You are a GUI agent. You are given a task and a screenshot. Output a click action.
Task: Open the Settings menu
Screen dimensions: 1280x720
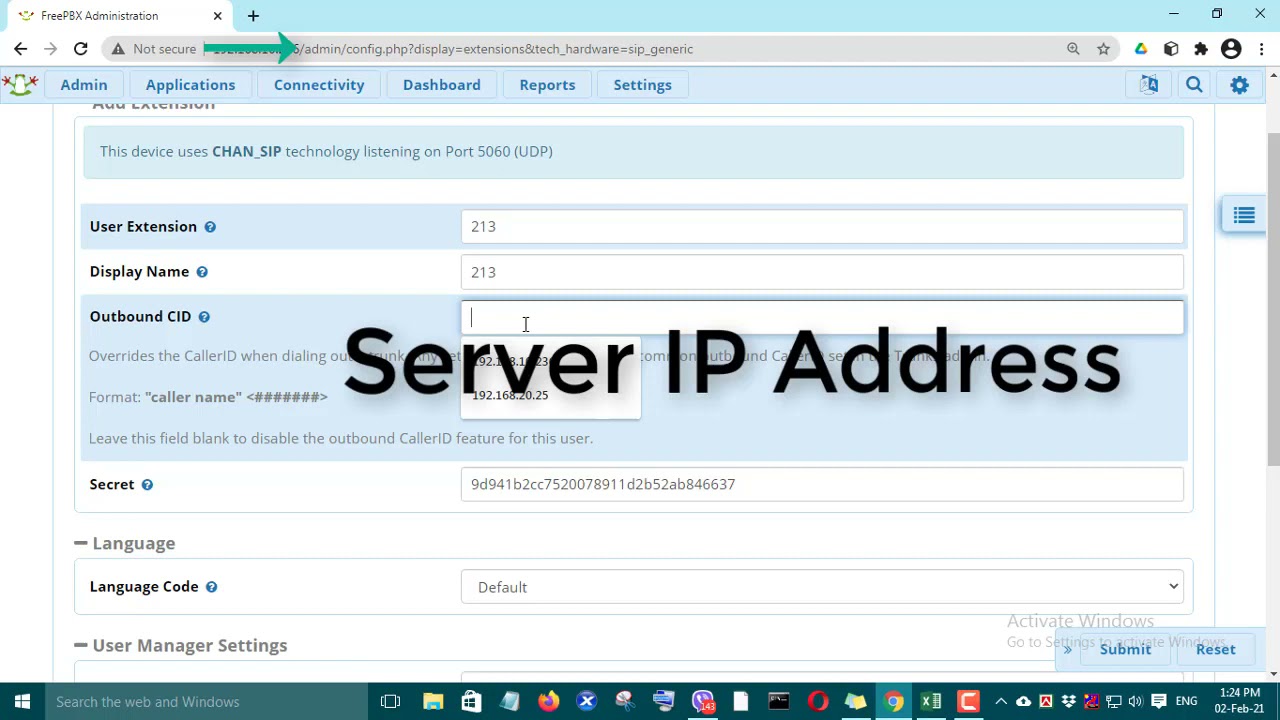pyautogui.click(x=642, y=85)
